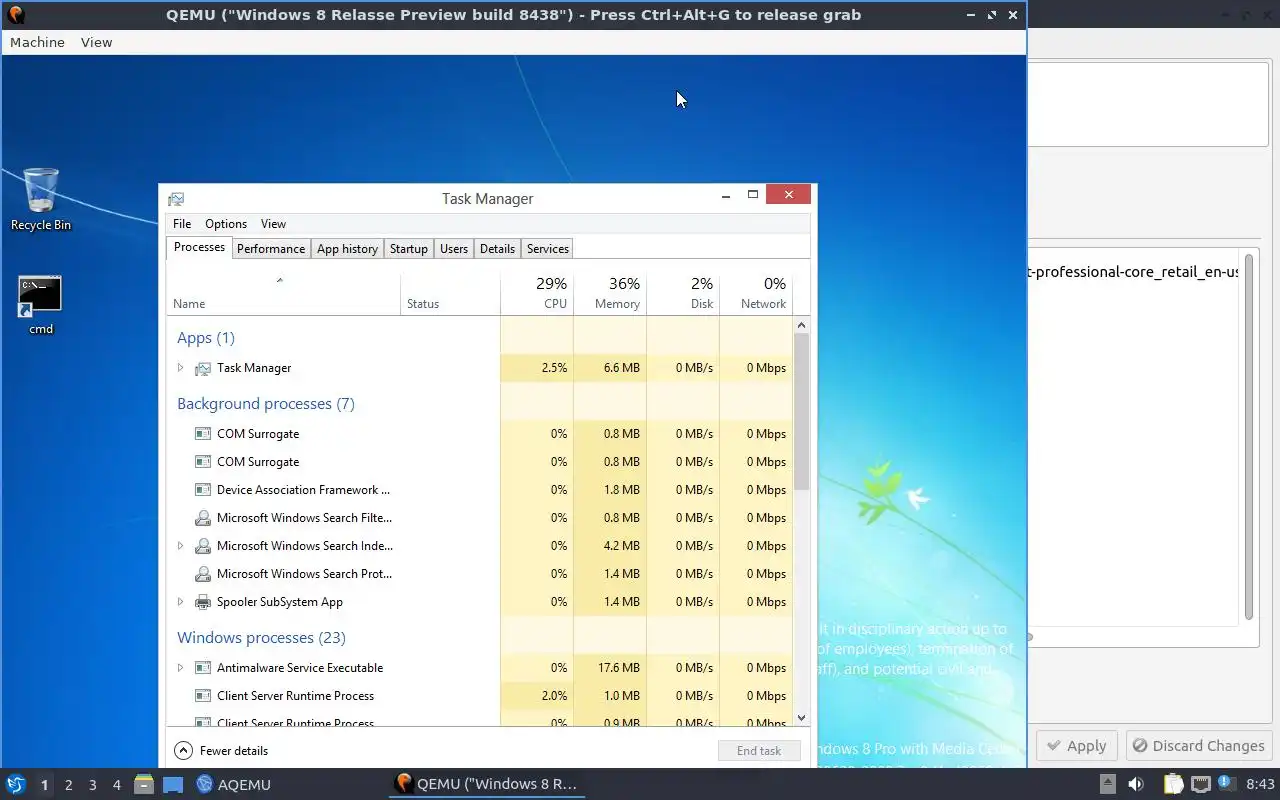Click the process list scroll-up arrow
The width and height of the screenshot is (1280, 800).
click(x=801, y=326)
